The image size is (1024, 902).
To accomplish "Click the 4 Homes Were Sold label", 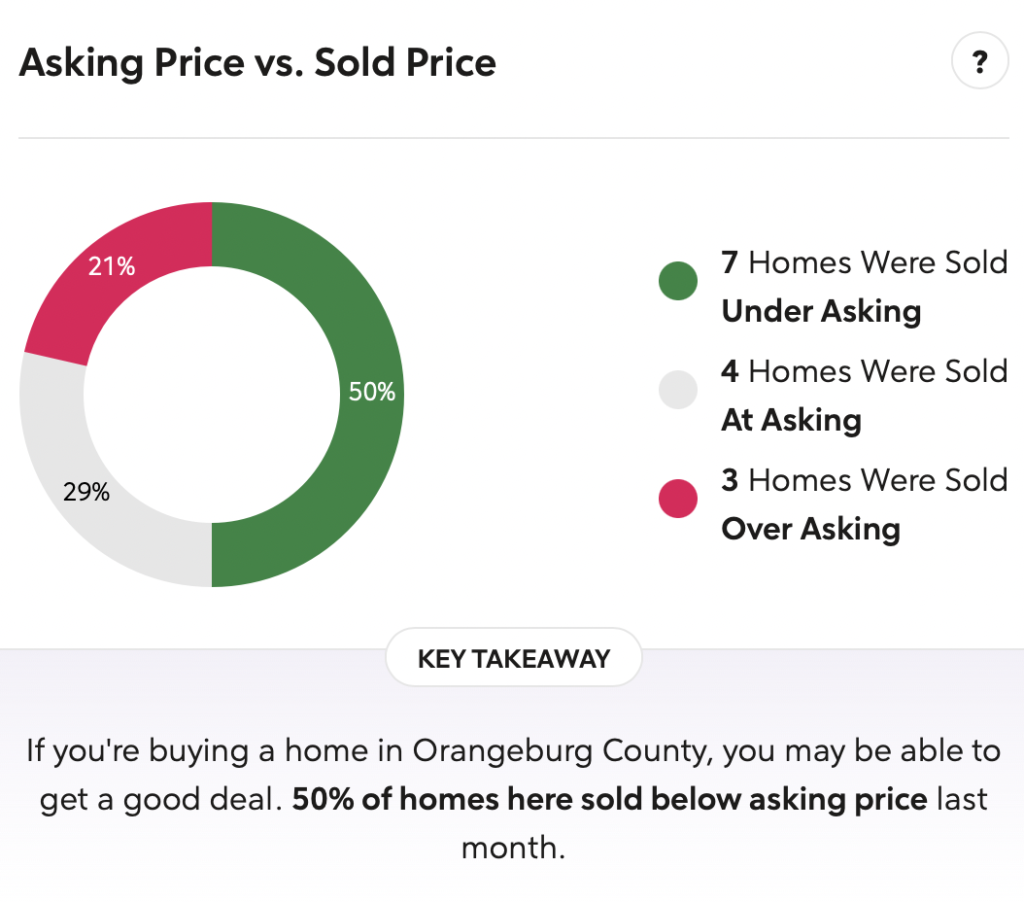I will tap(865, 372).
